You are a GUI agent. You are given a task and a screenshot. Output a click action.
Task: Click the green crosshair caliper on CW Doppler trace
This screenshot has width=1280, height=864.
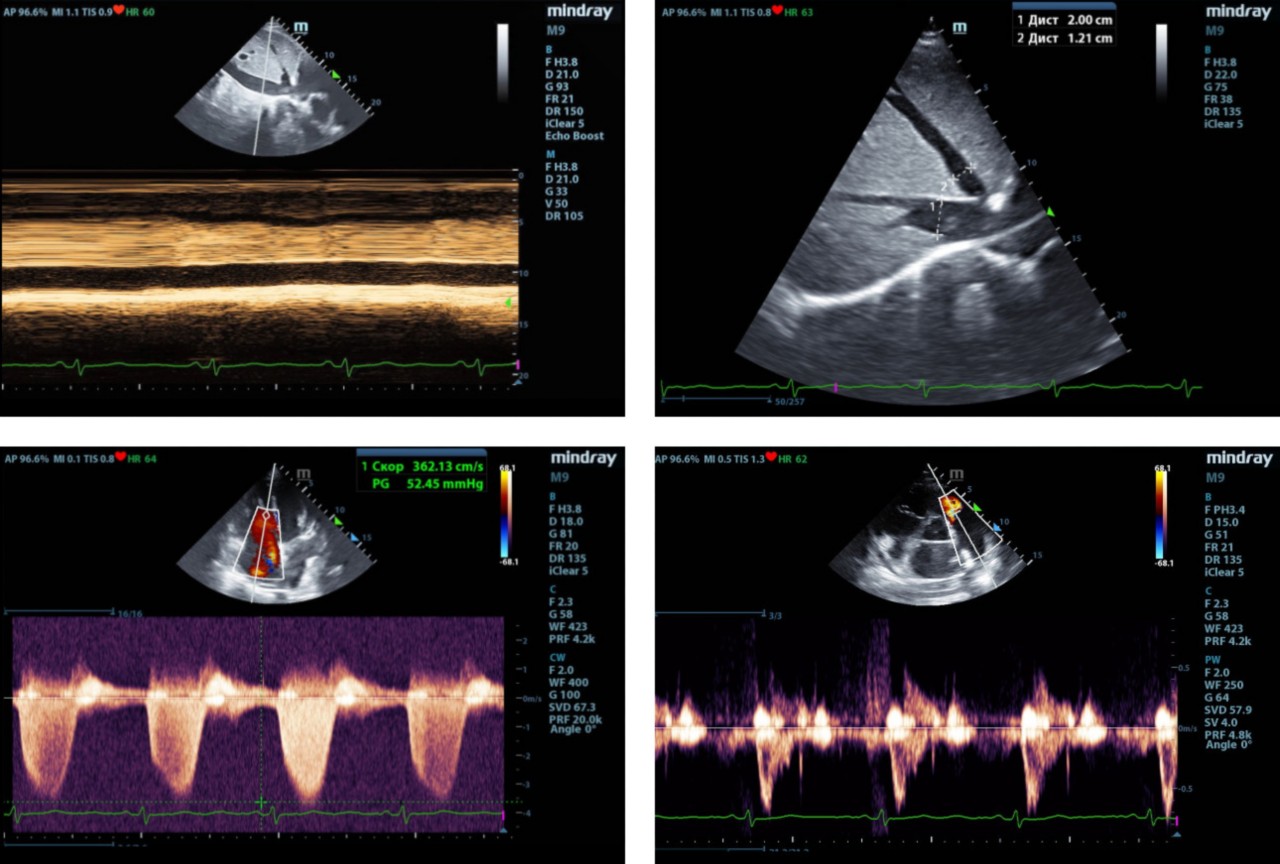pos(262,802)
